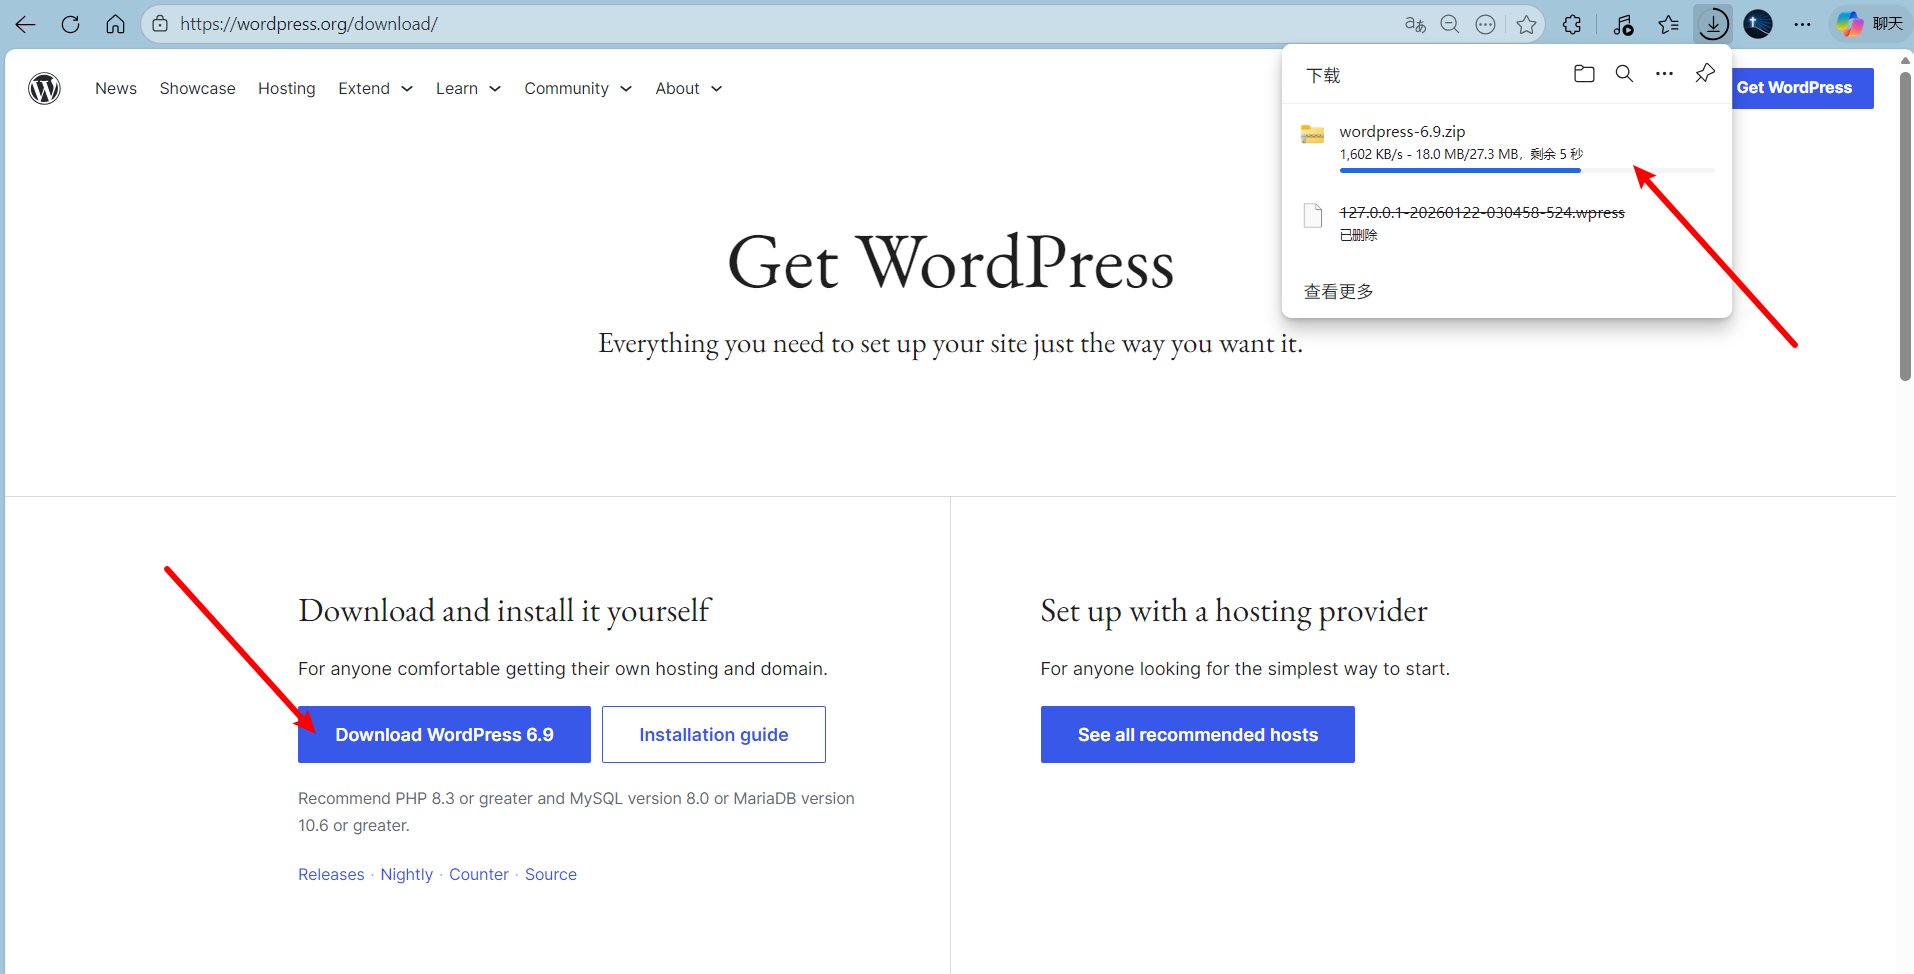Open the browser extensions puzzle icon
The image size is (1914, 974).
(1572, 24)
